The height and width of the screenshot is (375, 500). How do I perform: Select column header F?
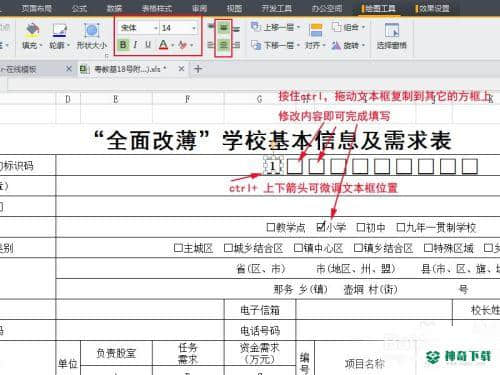tap(188, 99)
